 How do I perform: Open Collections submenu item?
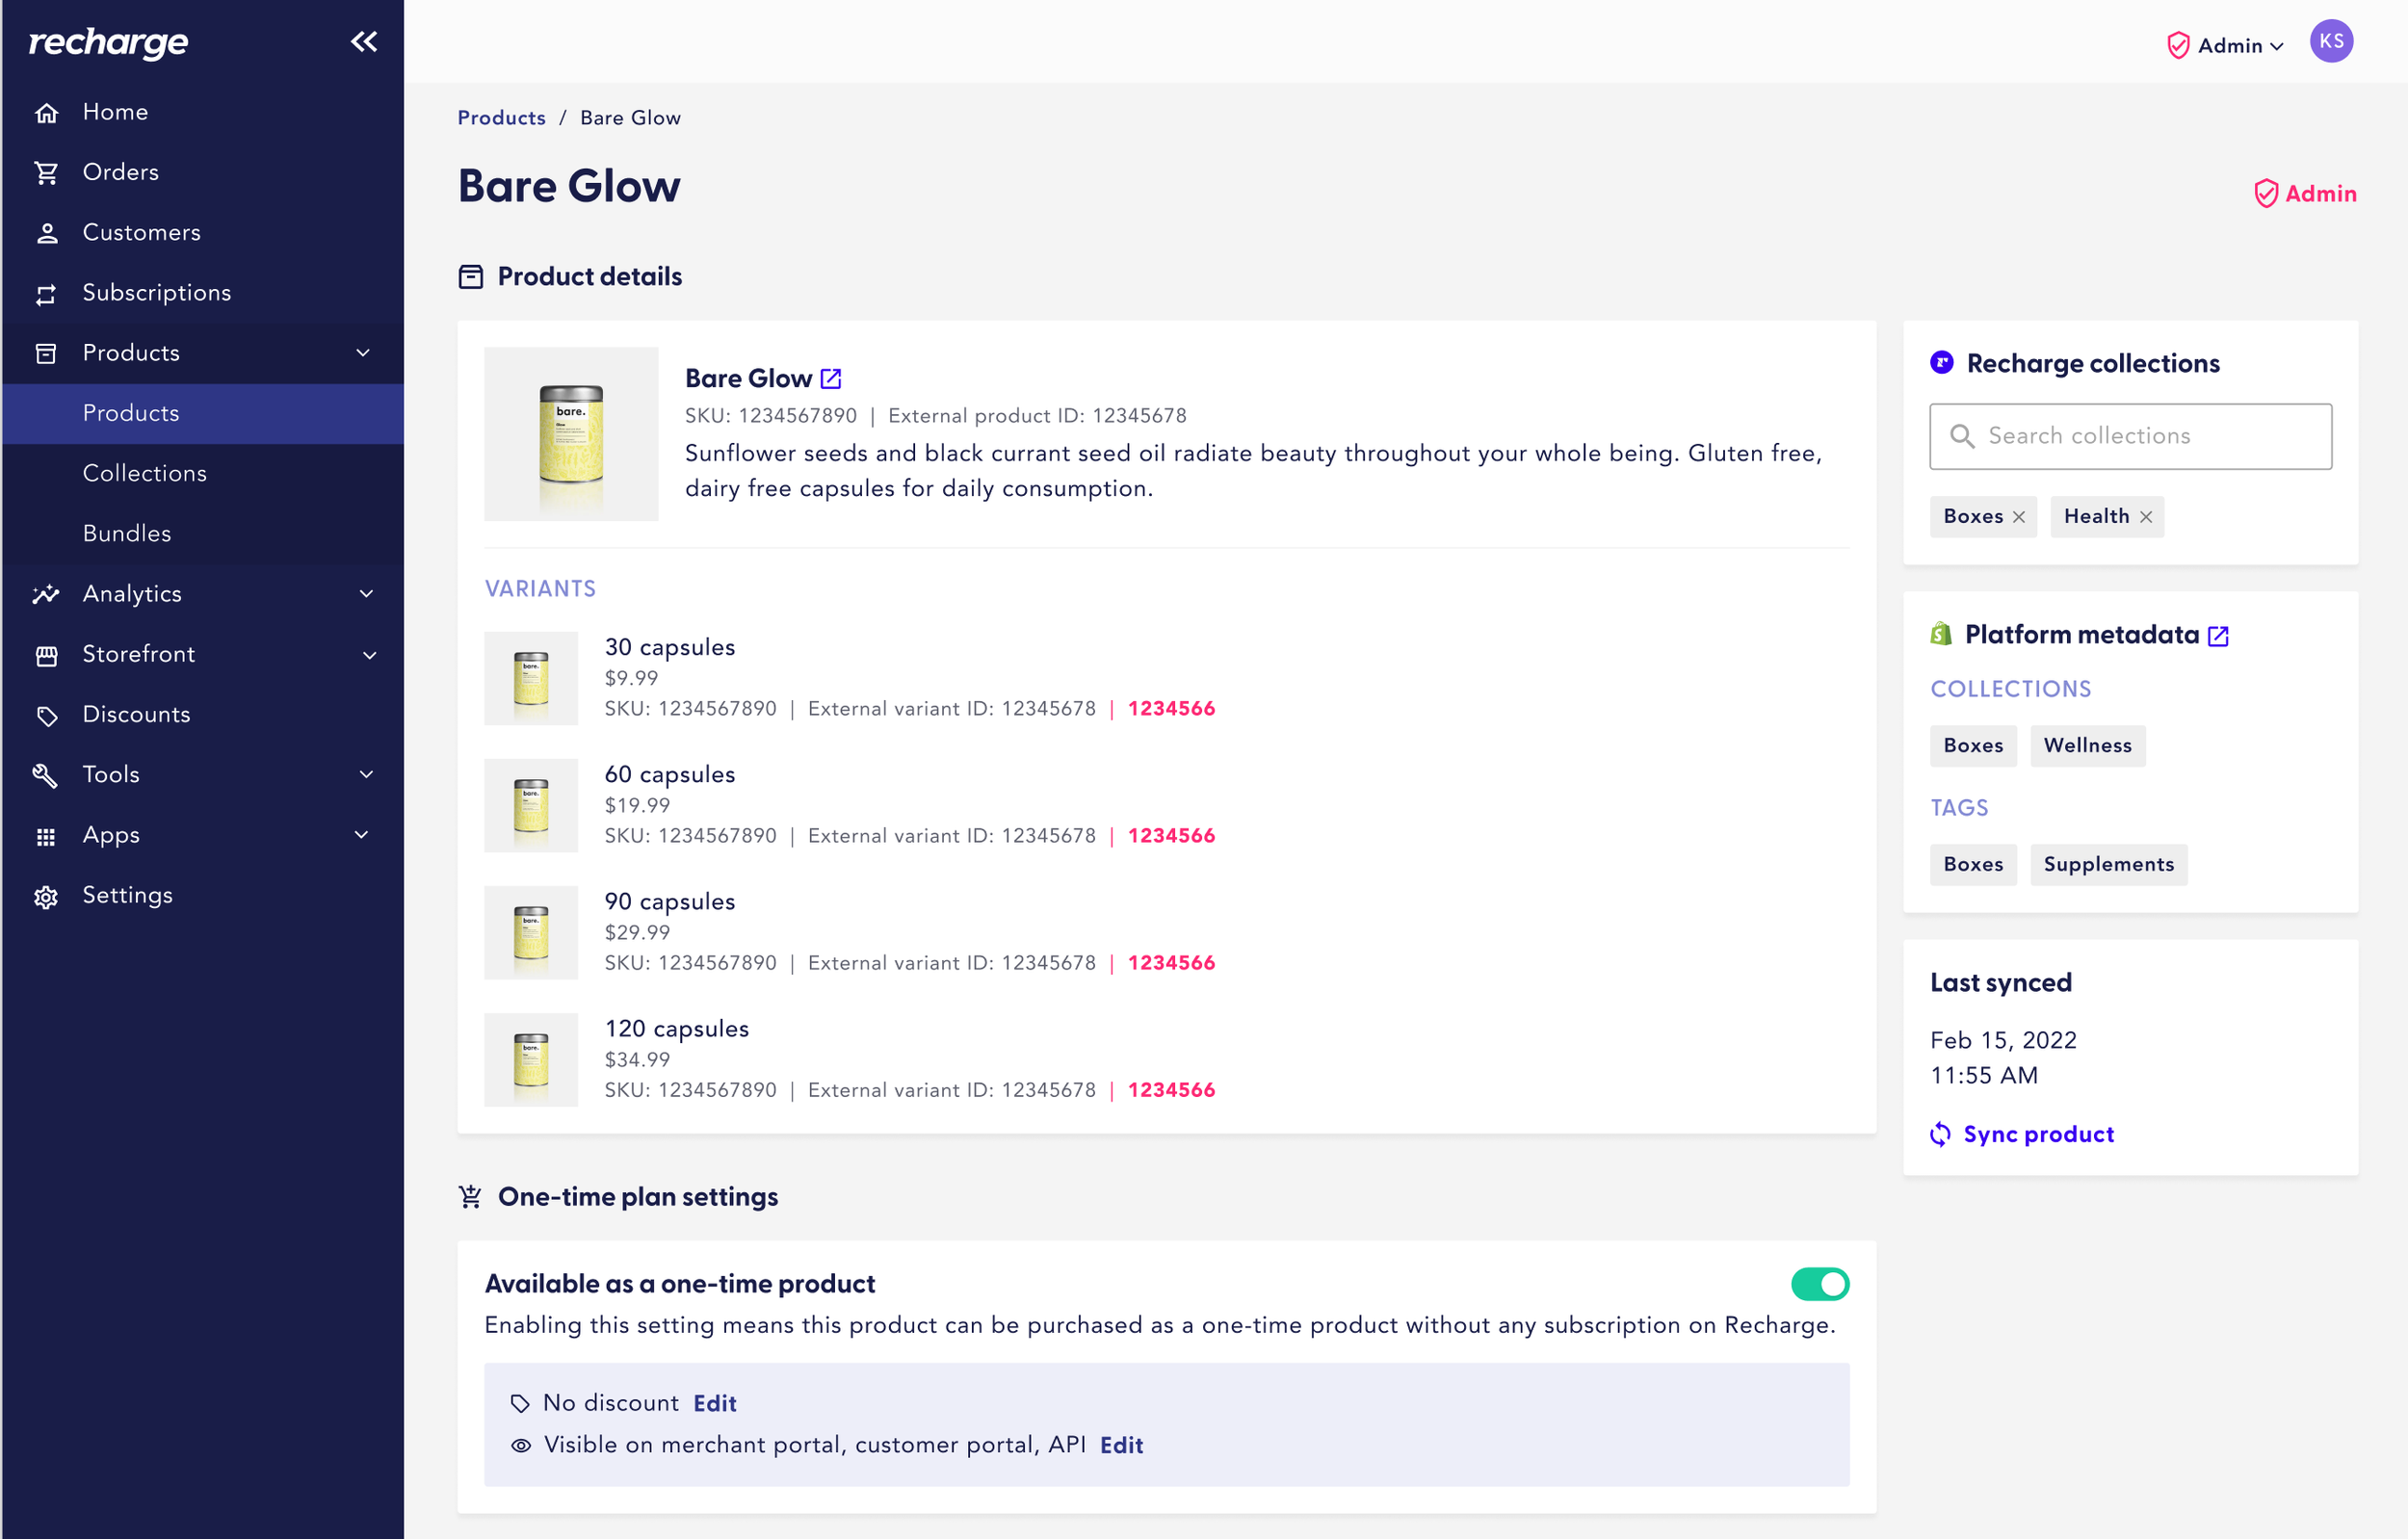point(144,473)
